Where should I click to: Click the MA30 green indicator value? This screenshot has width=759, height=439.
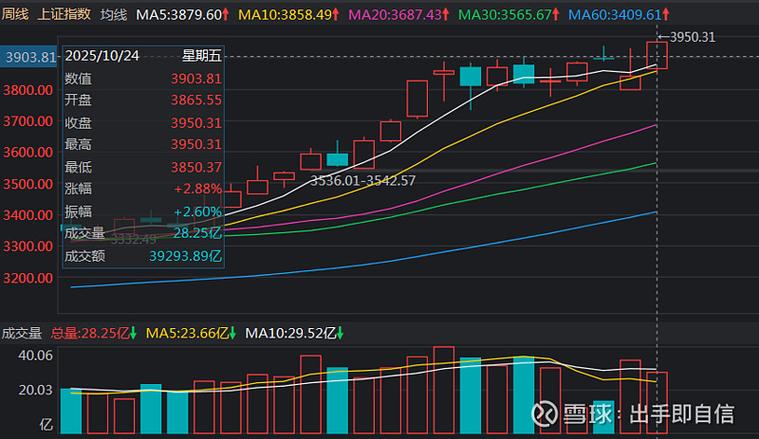tap(505, 15)
